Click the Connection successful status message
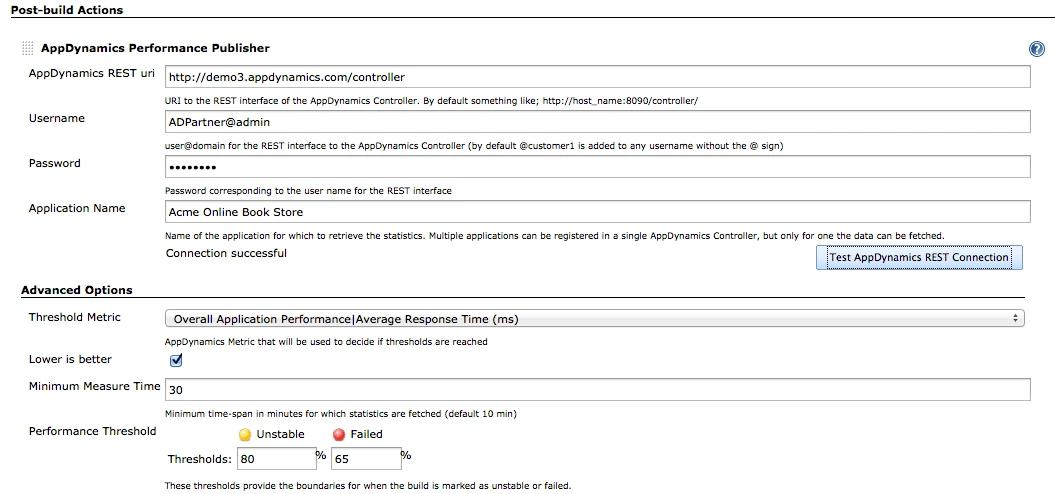This screenshot has height=494, width=1055. 226,253
